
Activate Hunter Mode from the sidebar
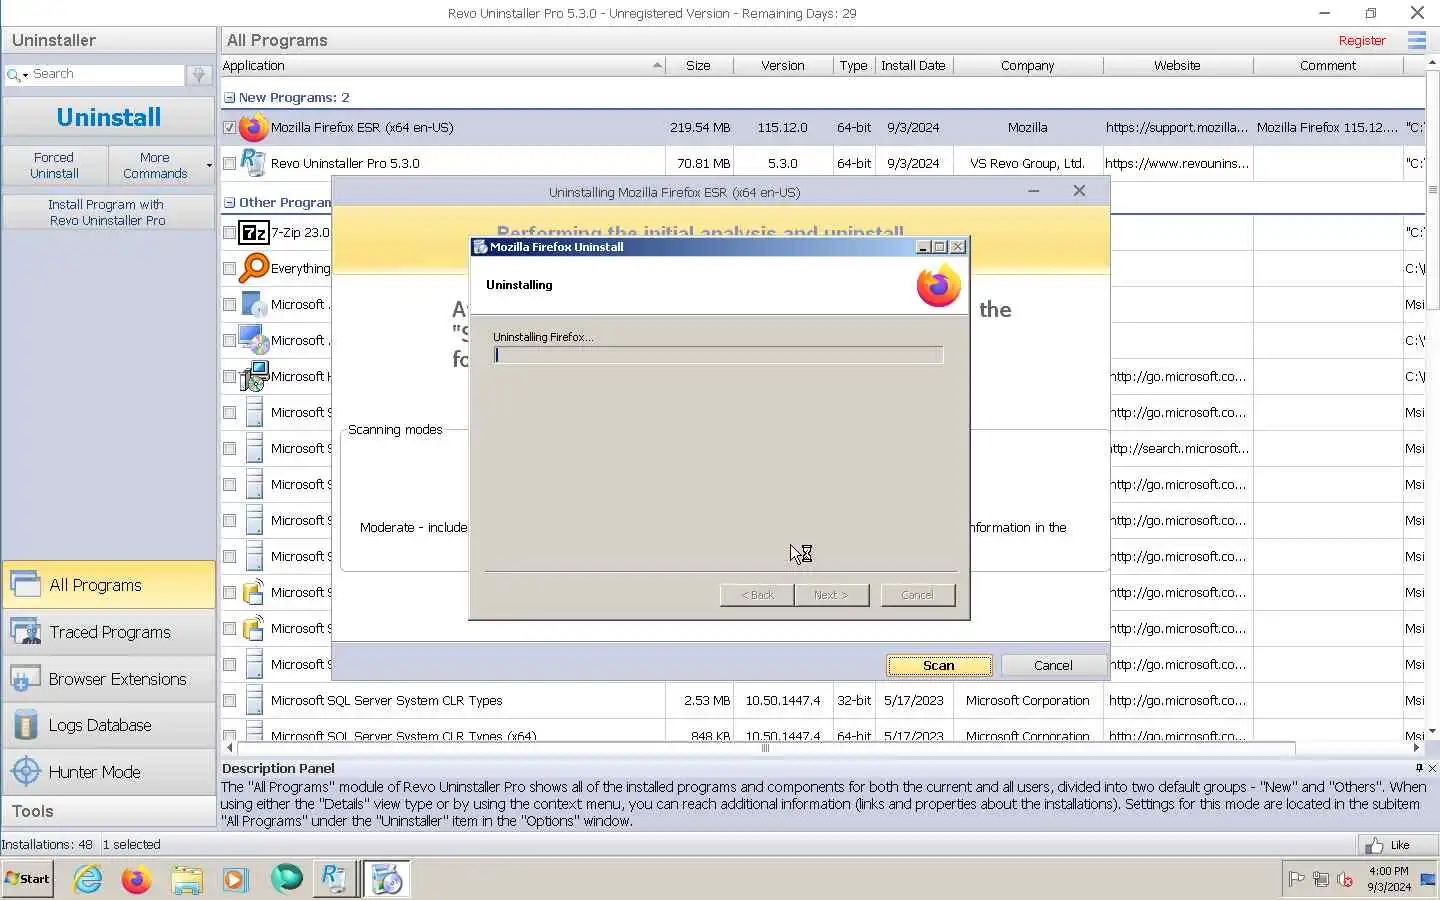click(108, 772)
